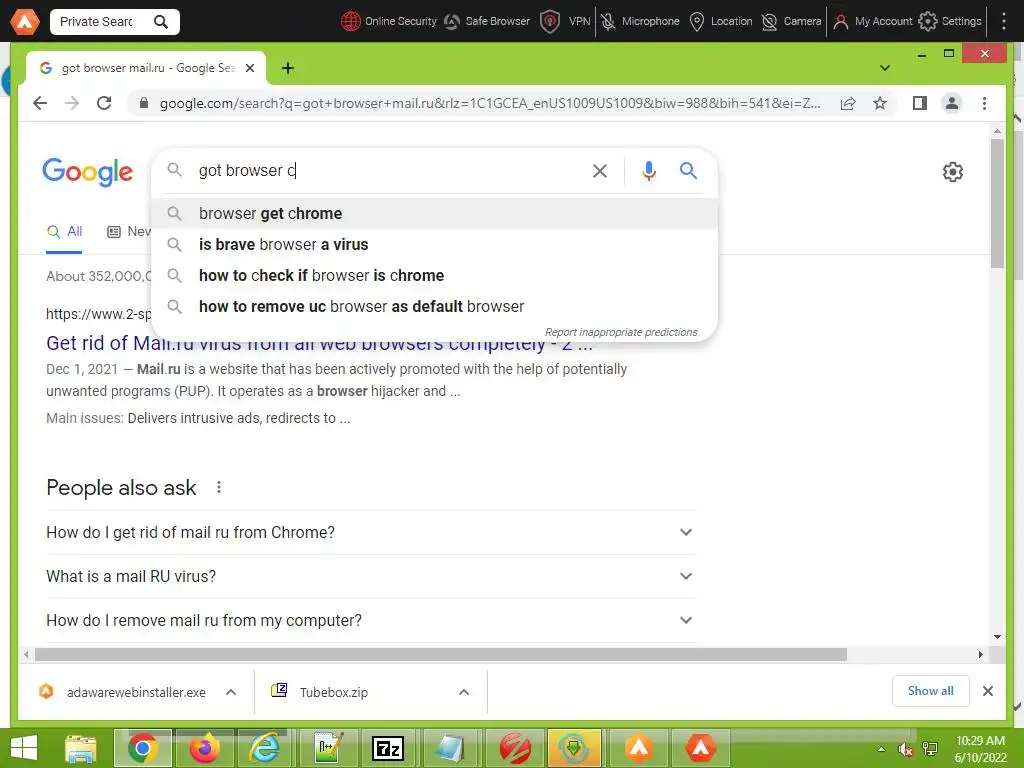Open the Safe Browser option
The width and height of the screenshot is (1024, 768).
(x=487, y=22)
